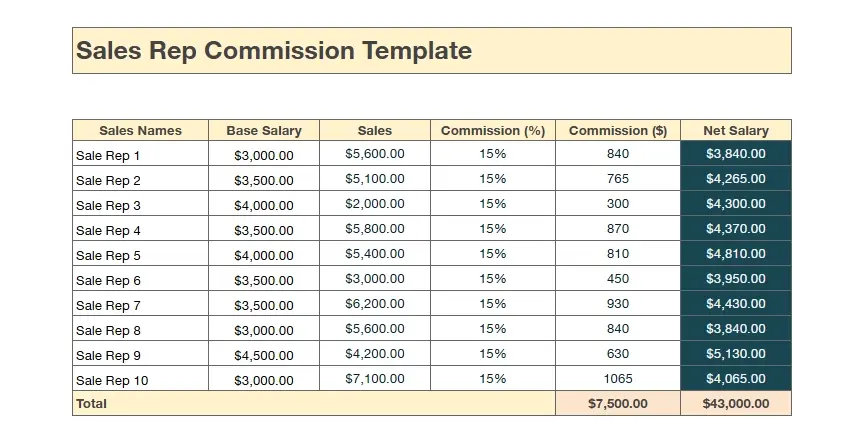Screen dimensions: 866x434
Task: Click Sale Rep 5 net salary $4,810.00
Action: [735, 254]
